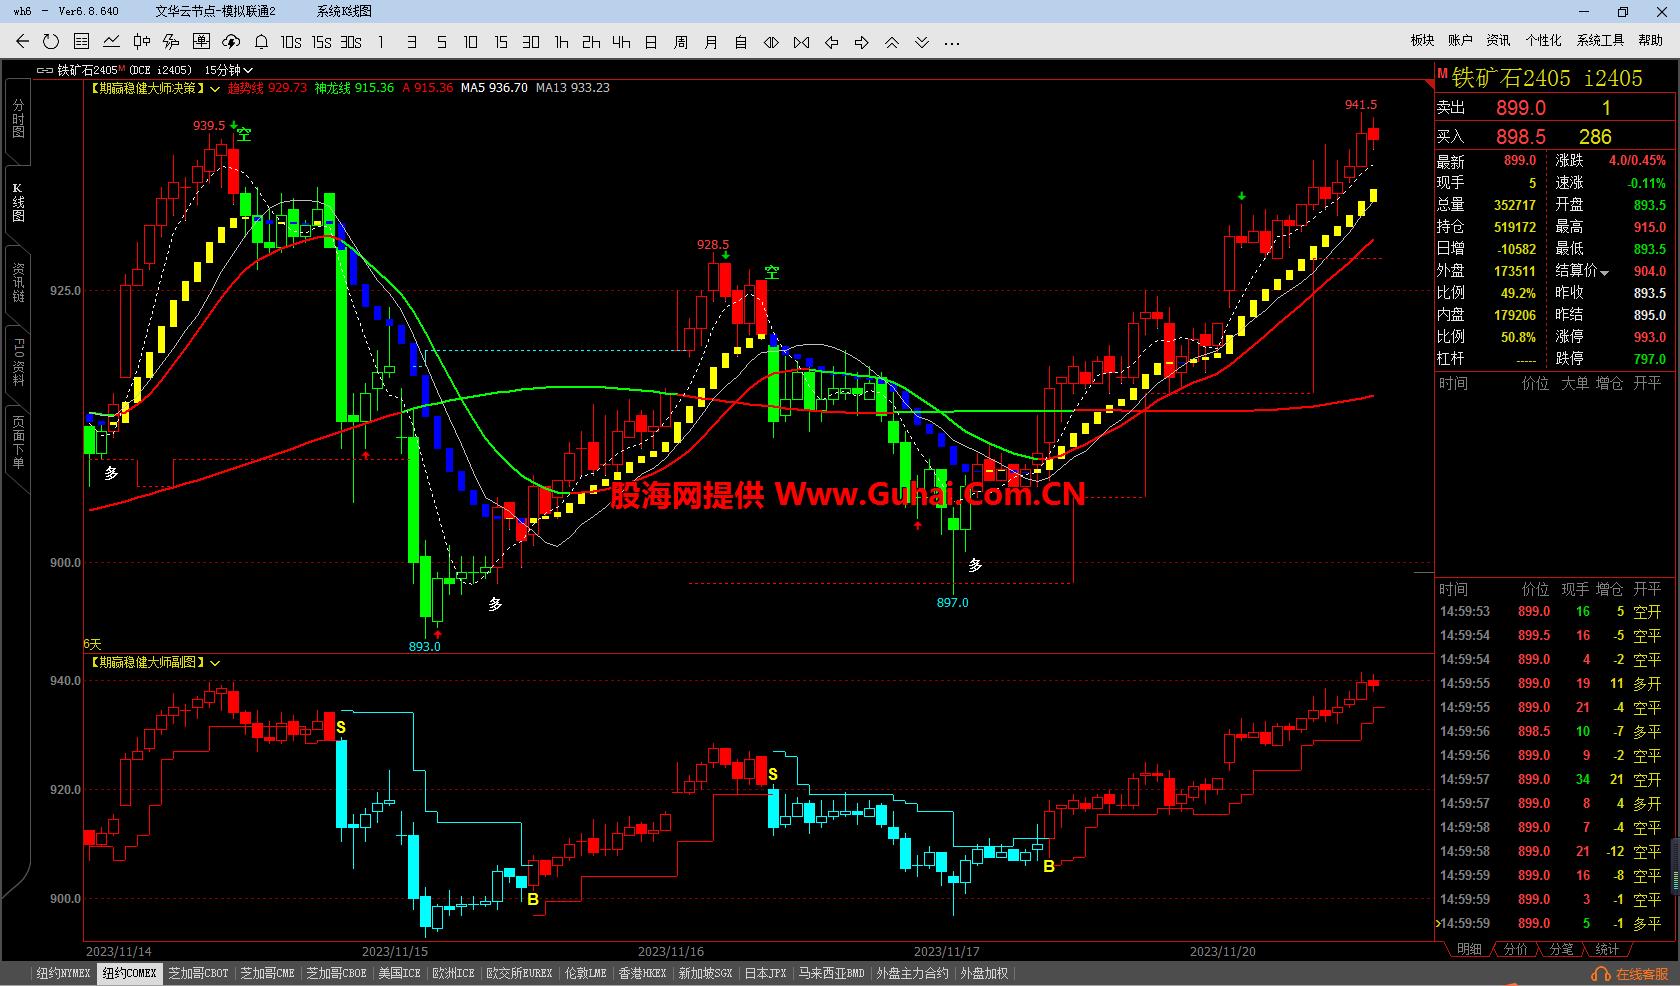The height and width of the screenshot is (986, 1680).
Task: Open the more options ellipsis in toolbar
Action: pos(952,42)
